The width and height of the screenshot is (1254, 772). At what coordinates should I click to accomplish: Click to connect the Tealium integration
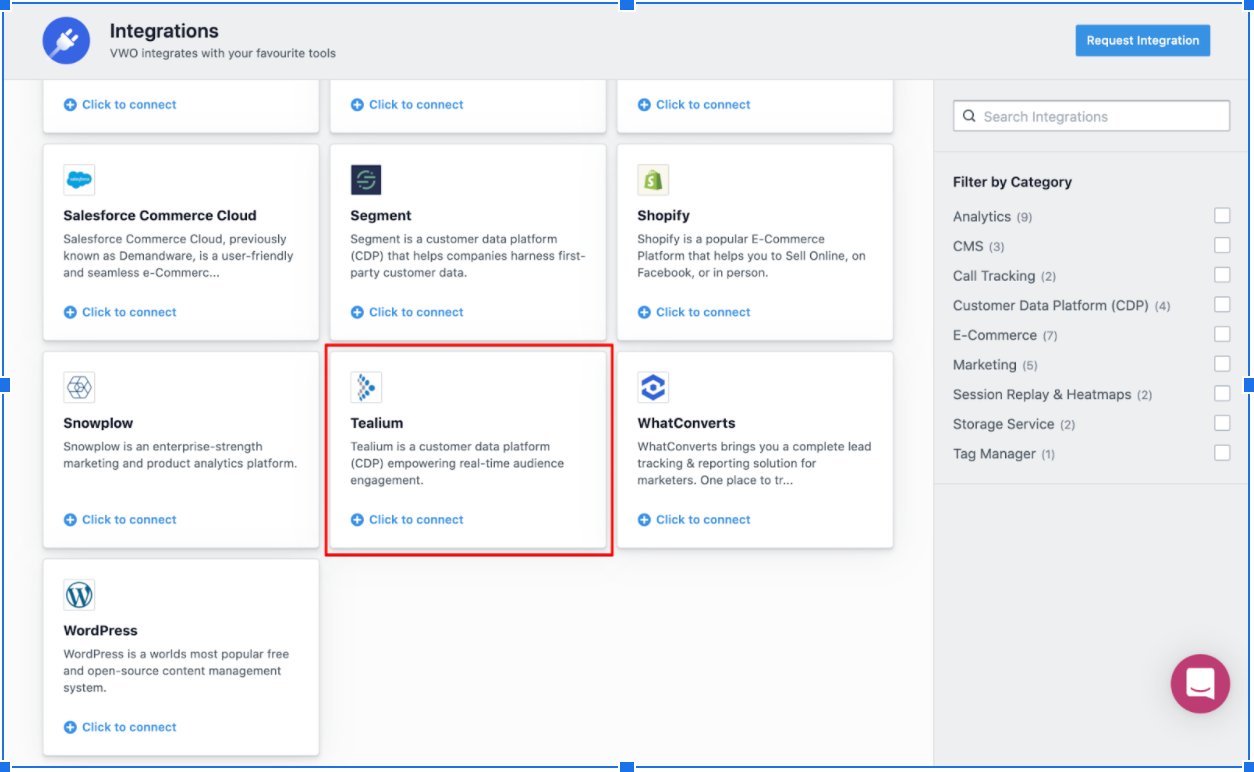click(x=407, y=520)
